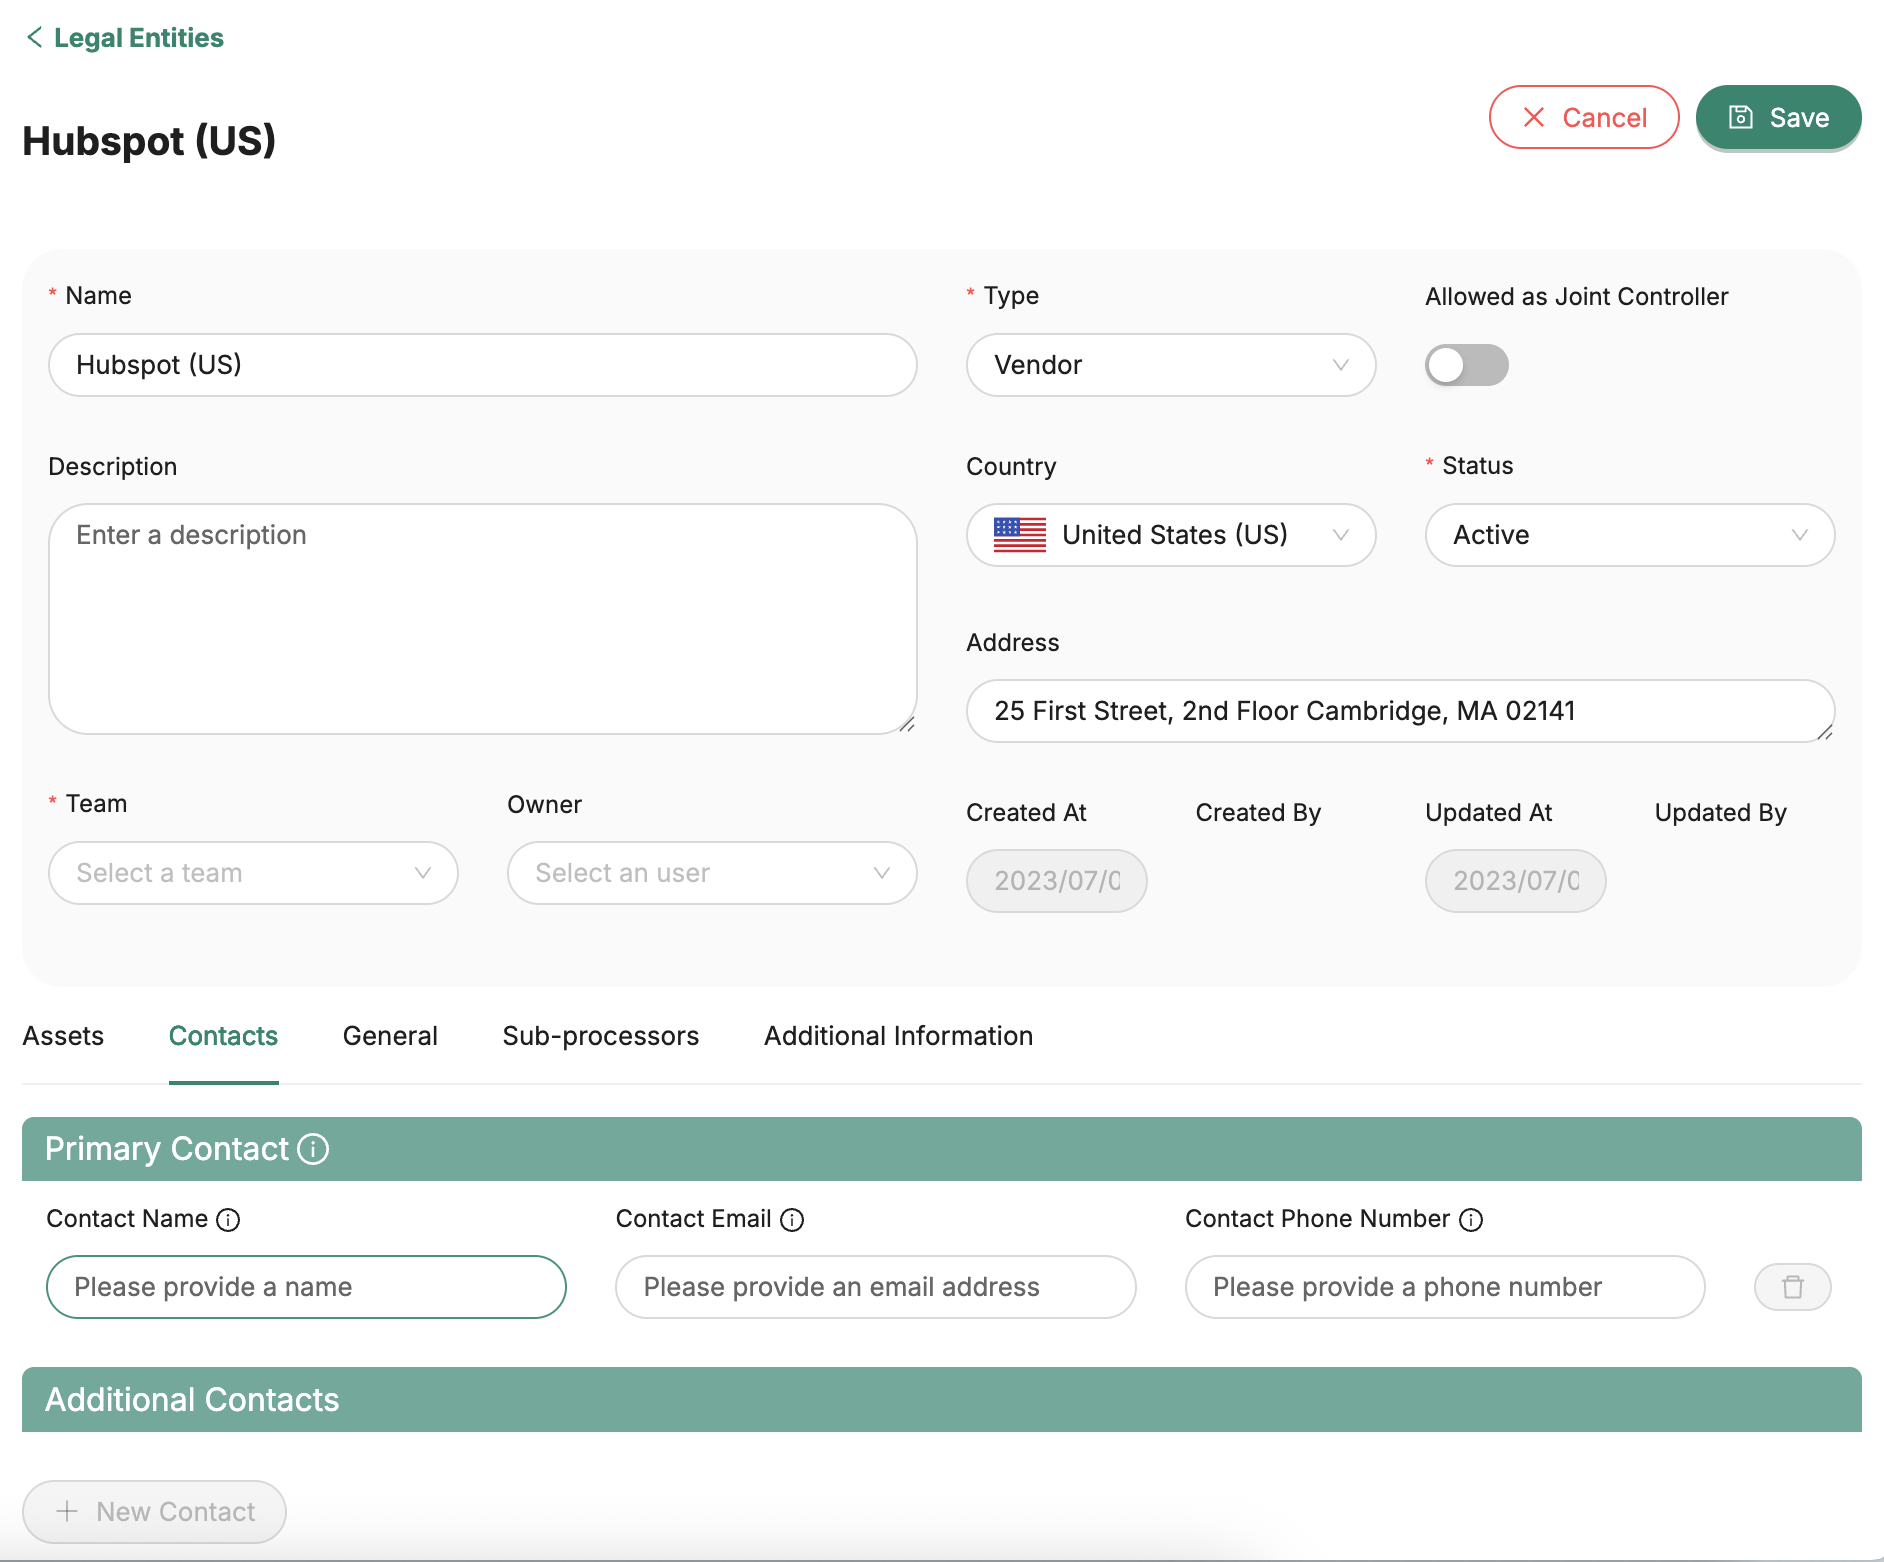Open the Owner user dropdown

712,873
